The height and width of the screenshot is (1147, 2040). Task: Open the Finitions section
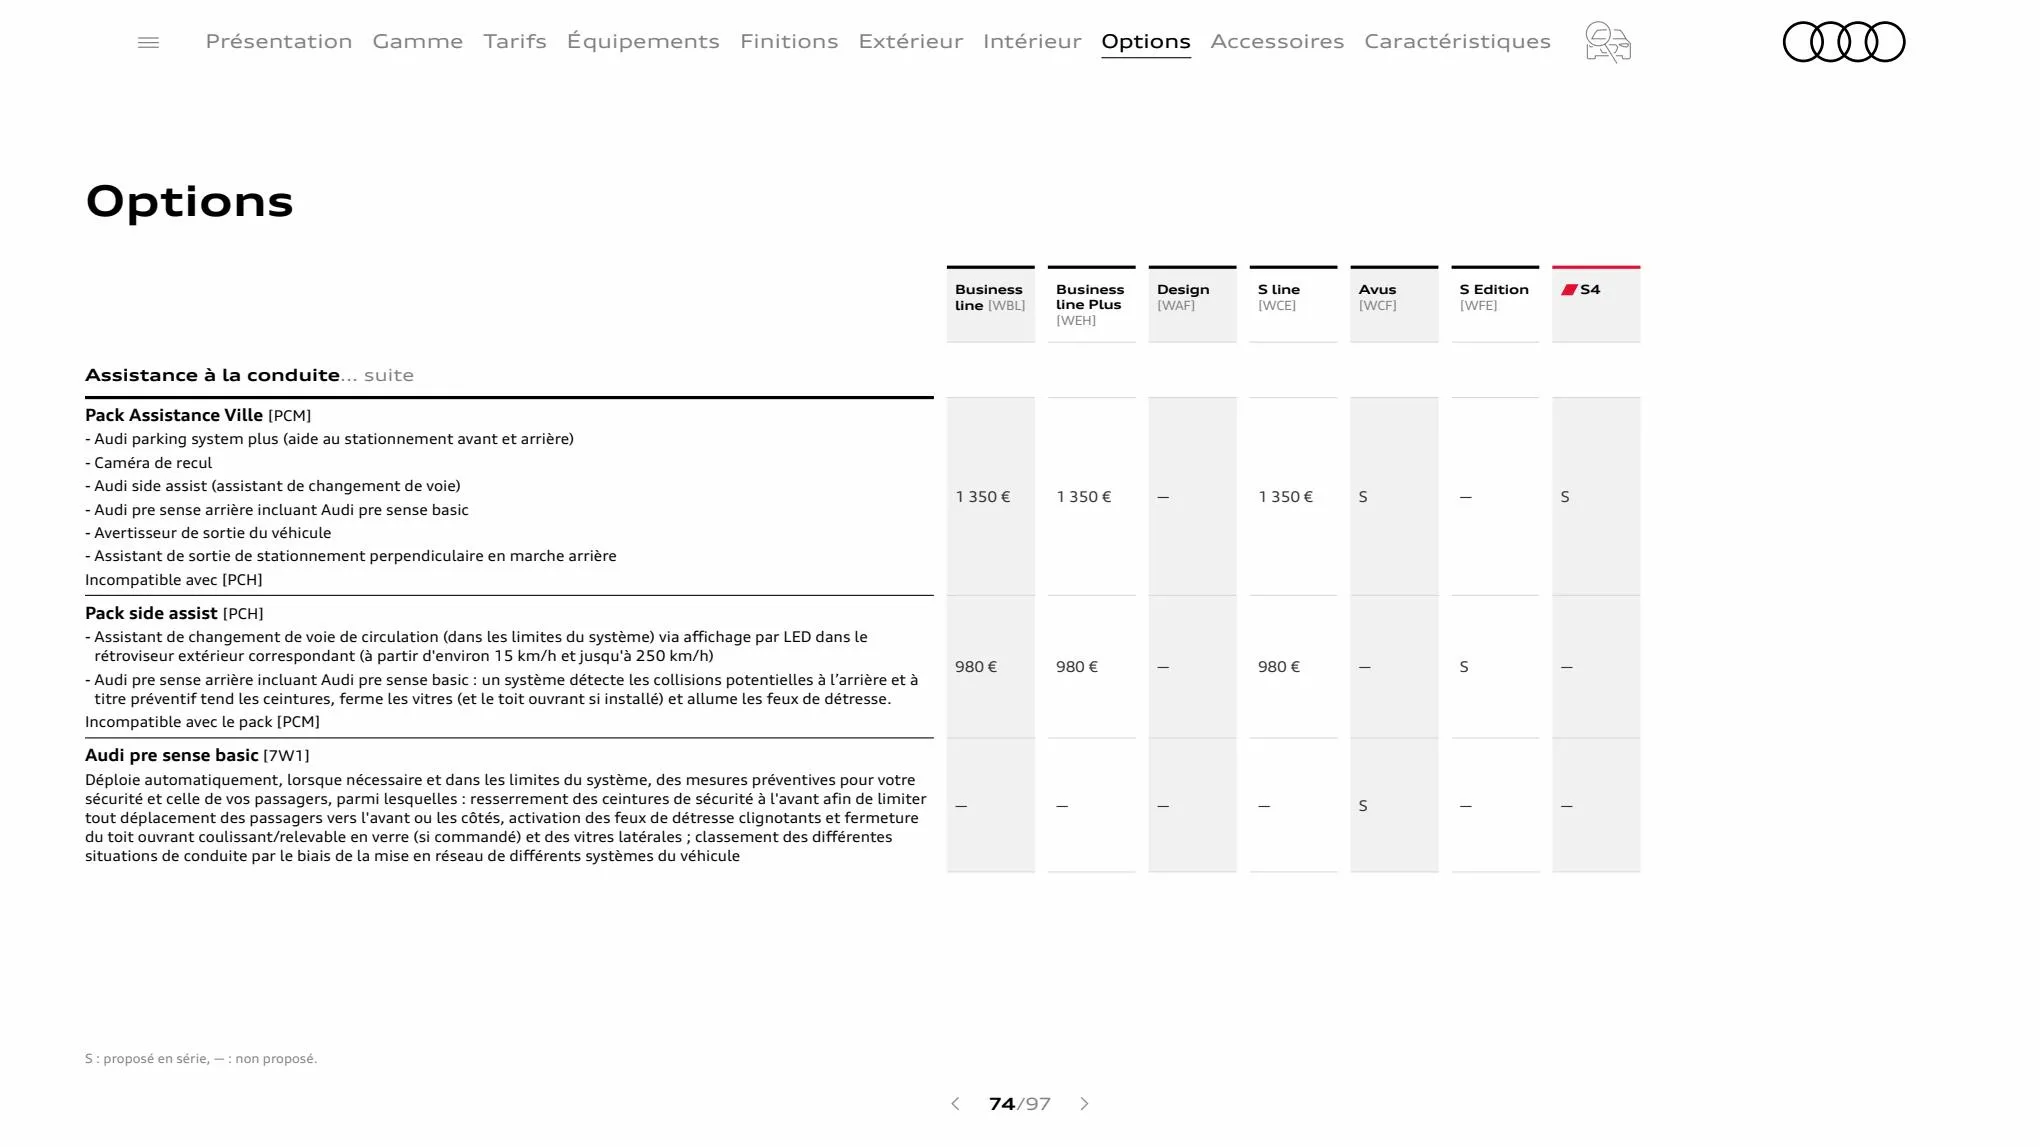(789, 41)
